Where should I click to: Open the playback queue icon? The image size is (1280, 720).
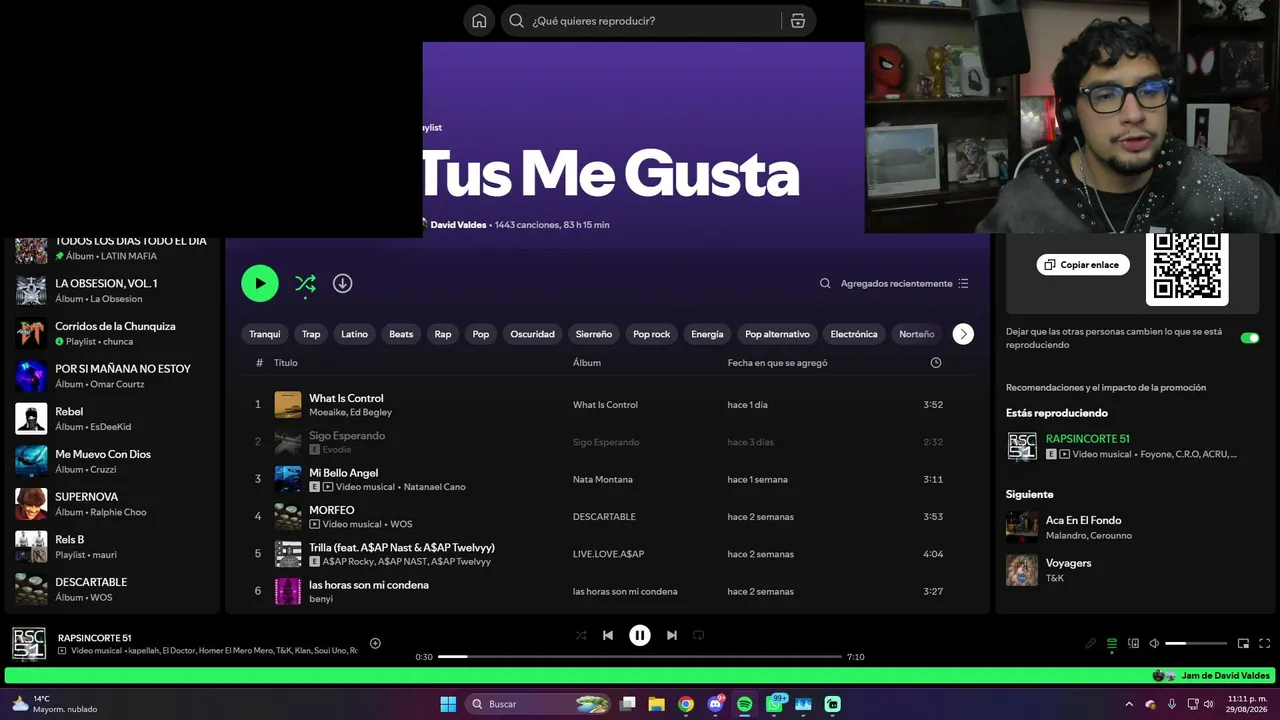tap(1111, 644)
